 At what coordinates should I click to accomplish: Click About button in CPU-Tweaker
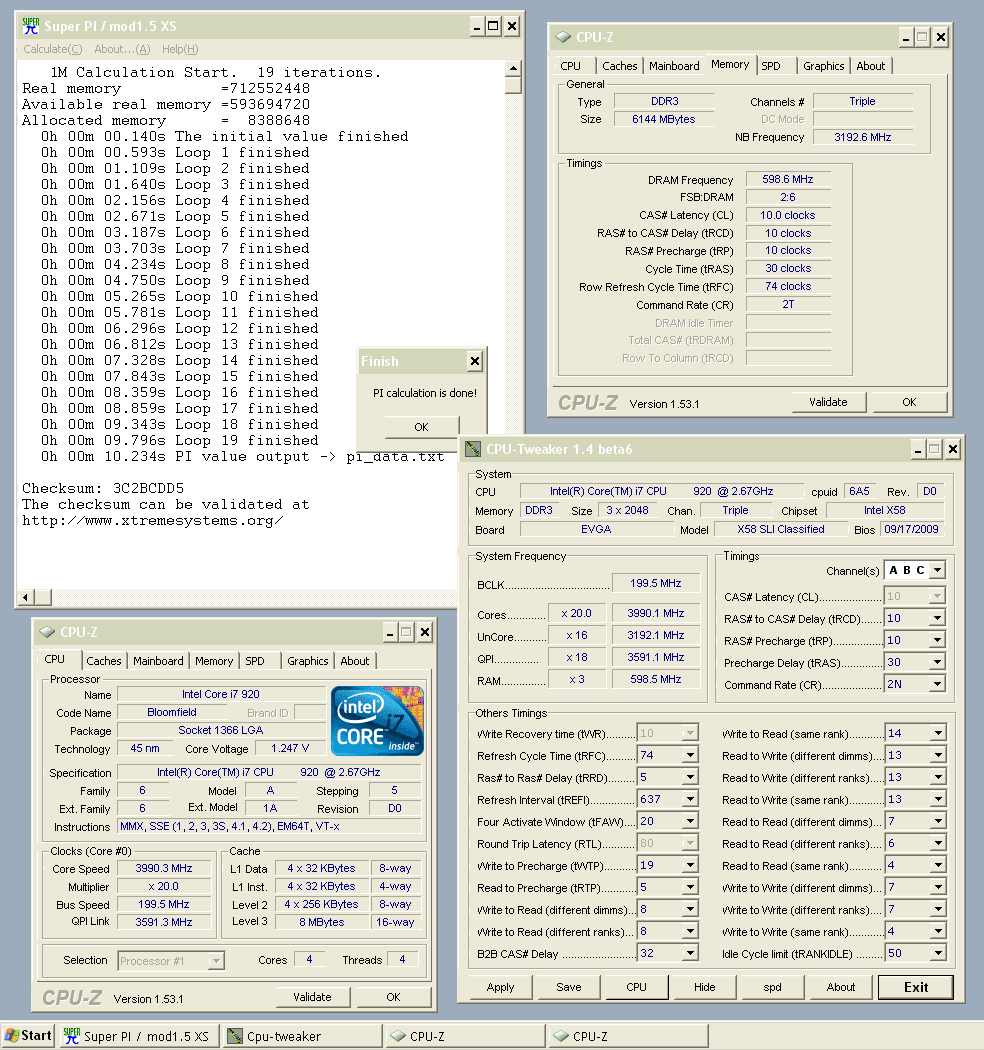[x=841, y=986]
